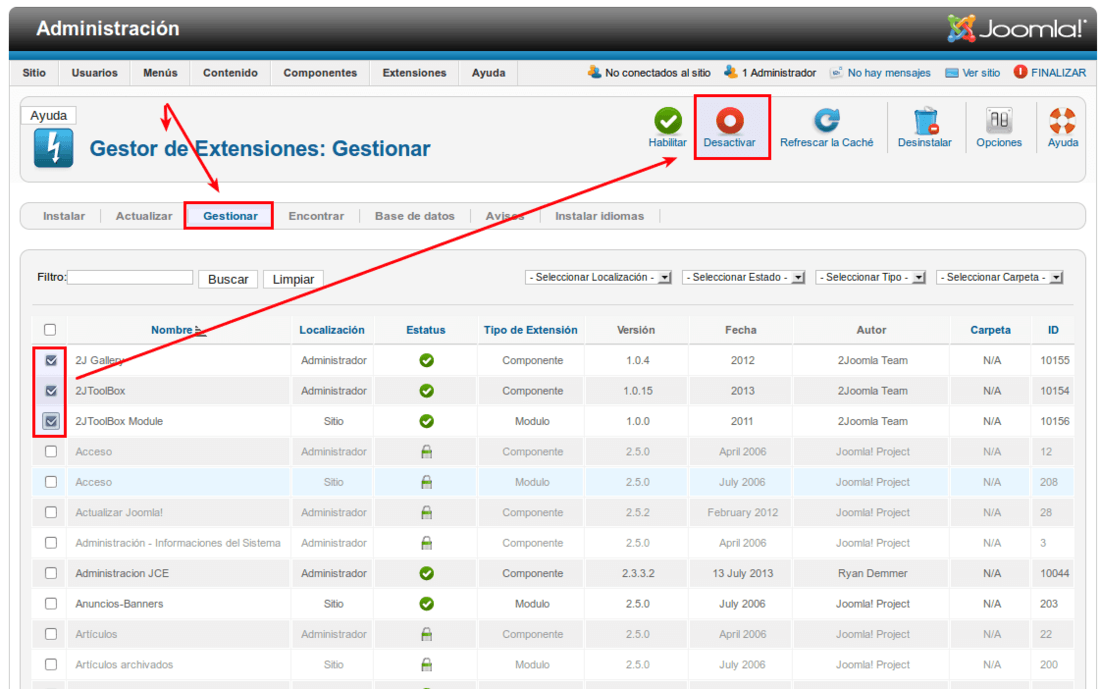Click status icon for 2JToolBox component

427,391
